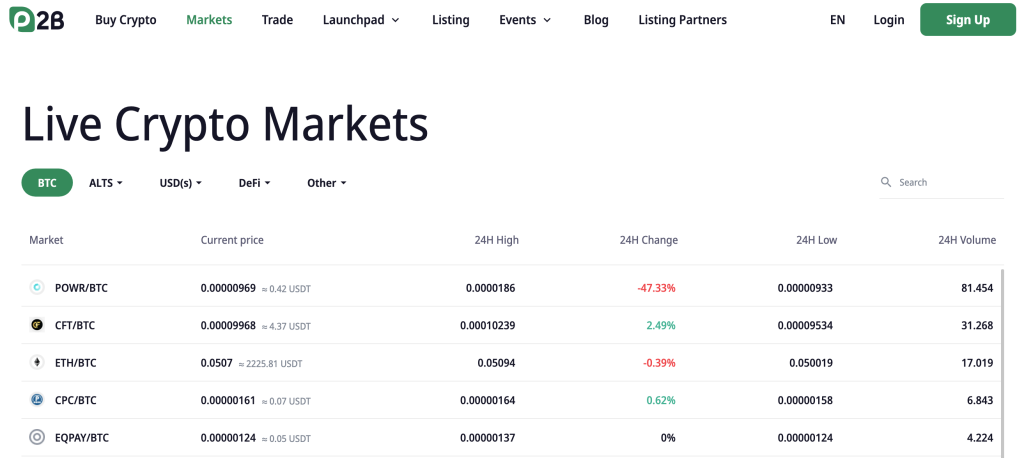This screenshot has width=1024, height=458.
Task: Open the CFT/BTC market
Action: pyautogui.click(x=74, y=325)
